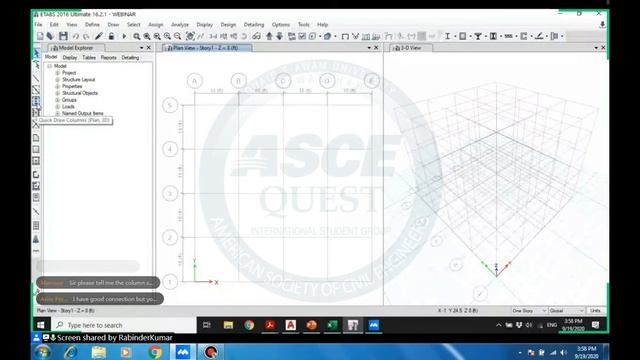Click the Units button in status bar
Viewport: 640px width, 360px height.
click(596, 311)
